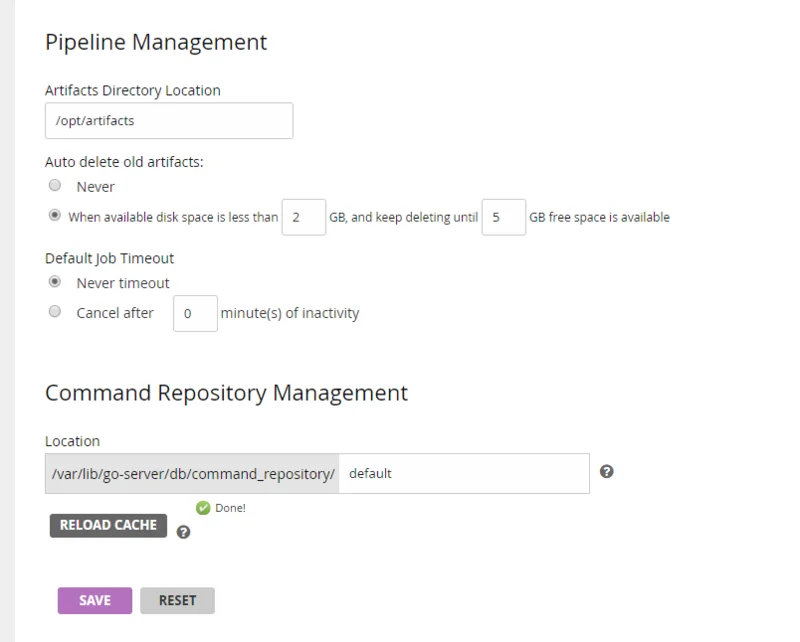Choose the Never timeout radio button
Image resolution: width=800 pixels, height=642 pixels.
55,282
